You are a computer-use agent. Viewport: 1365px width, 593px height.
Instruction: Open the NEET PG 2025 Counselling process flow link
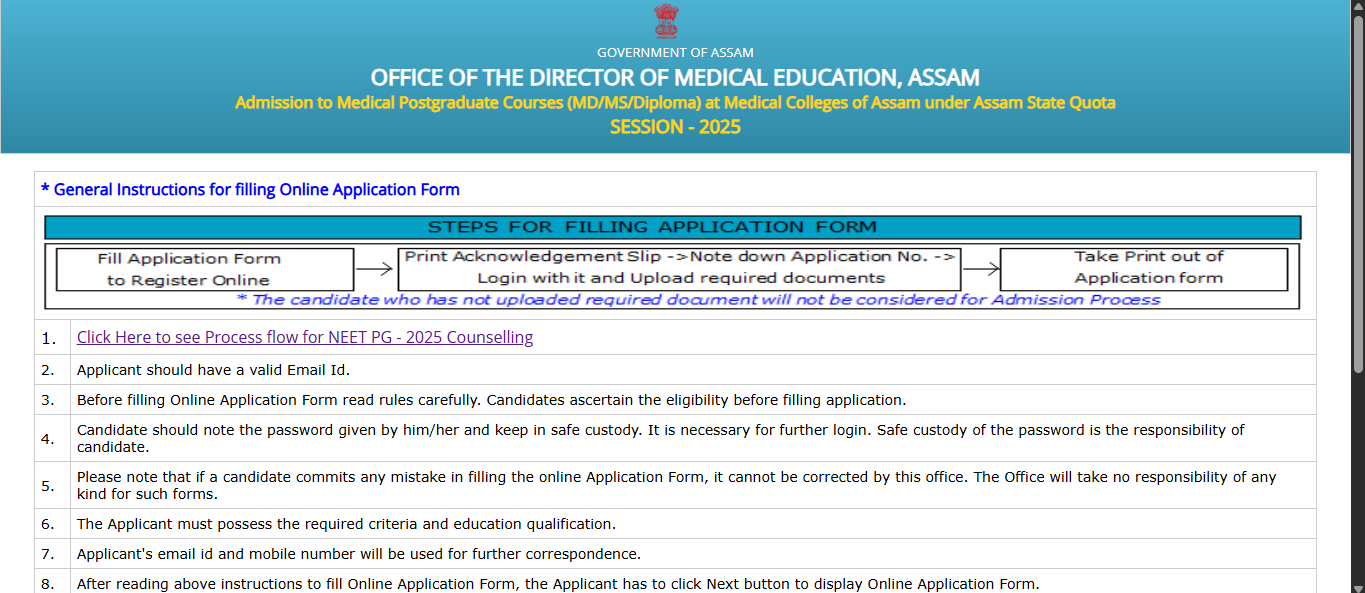[305, 337]
